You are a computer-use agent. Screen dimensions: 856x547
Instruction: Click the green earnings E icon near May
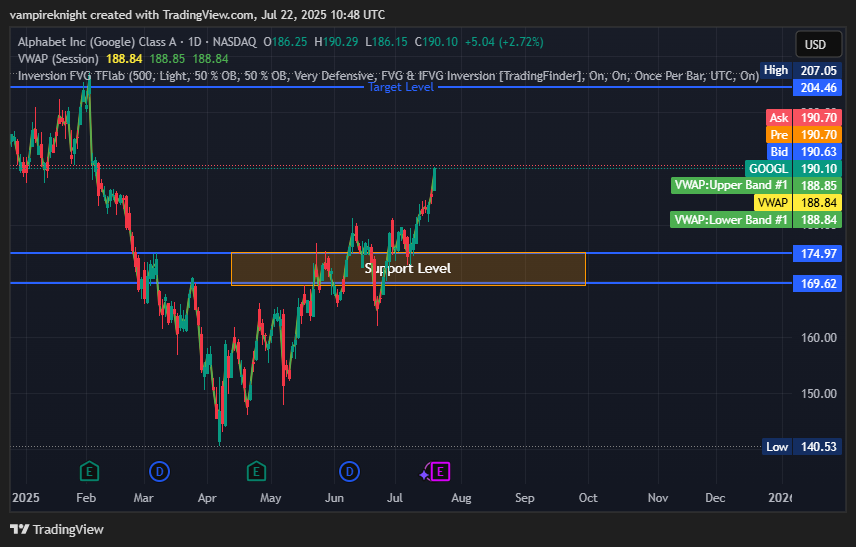[256, 471]
